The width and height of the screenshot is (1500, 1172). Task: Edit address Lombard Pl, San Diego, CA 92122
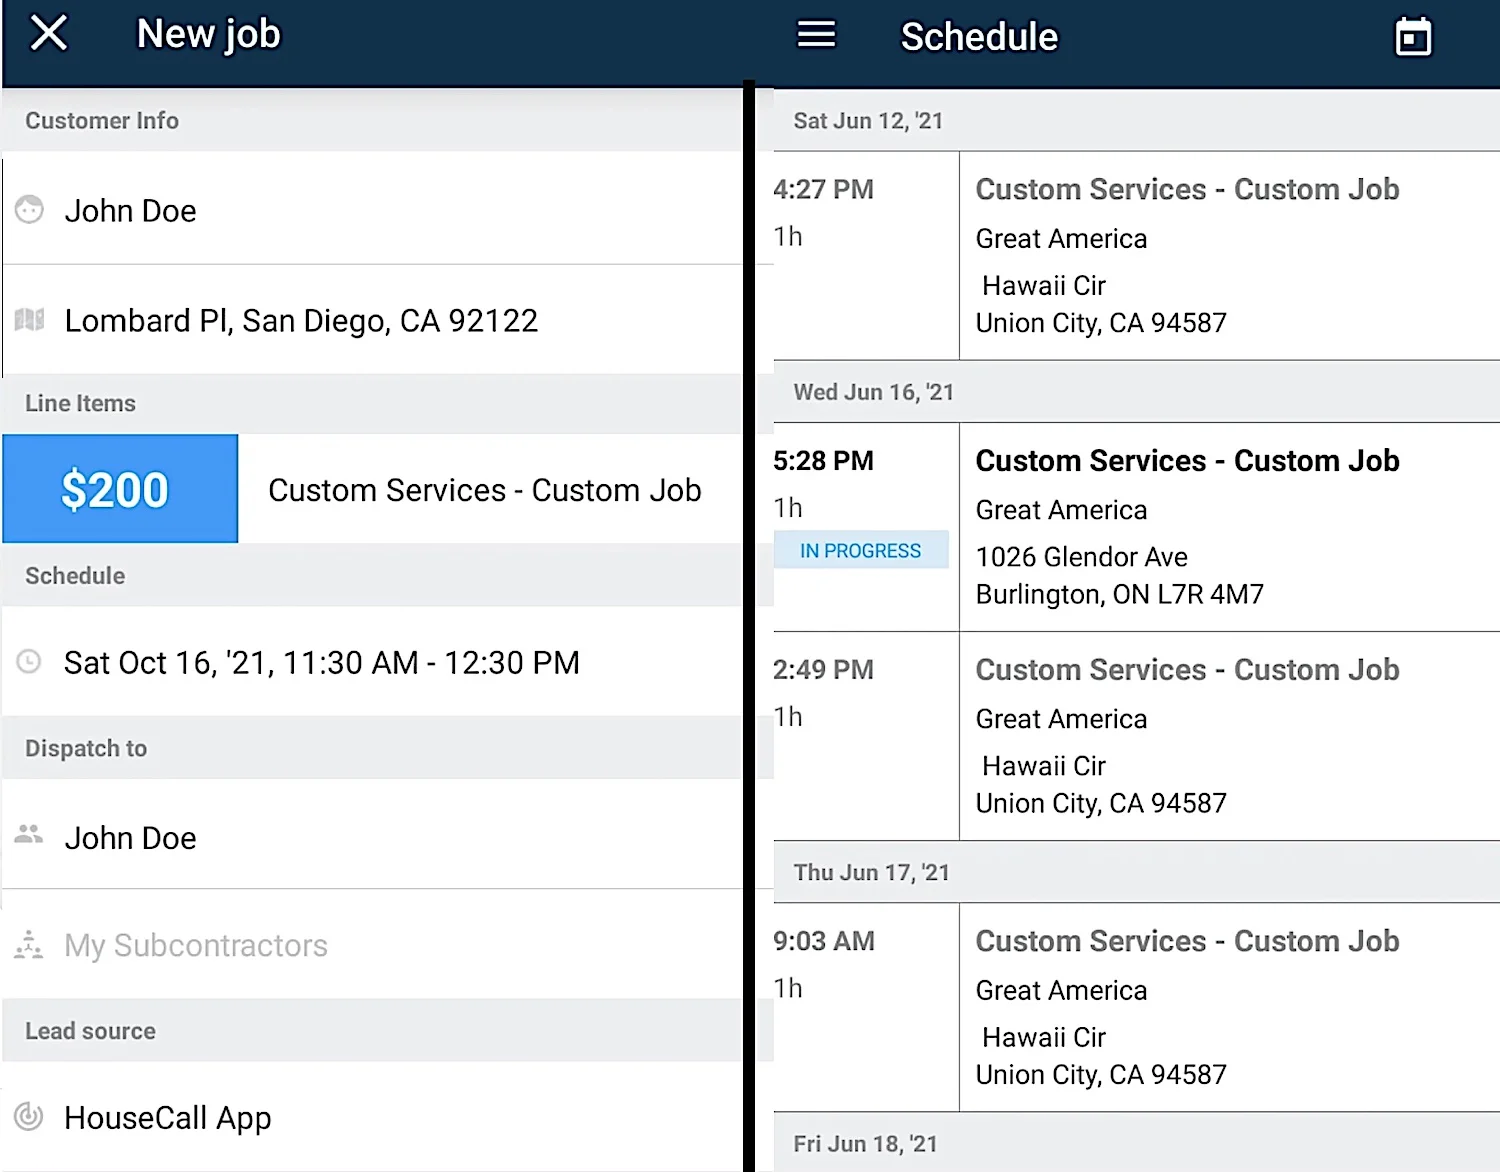(x=372, y=320)
